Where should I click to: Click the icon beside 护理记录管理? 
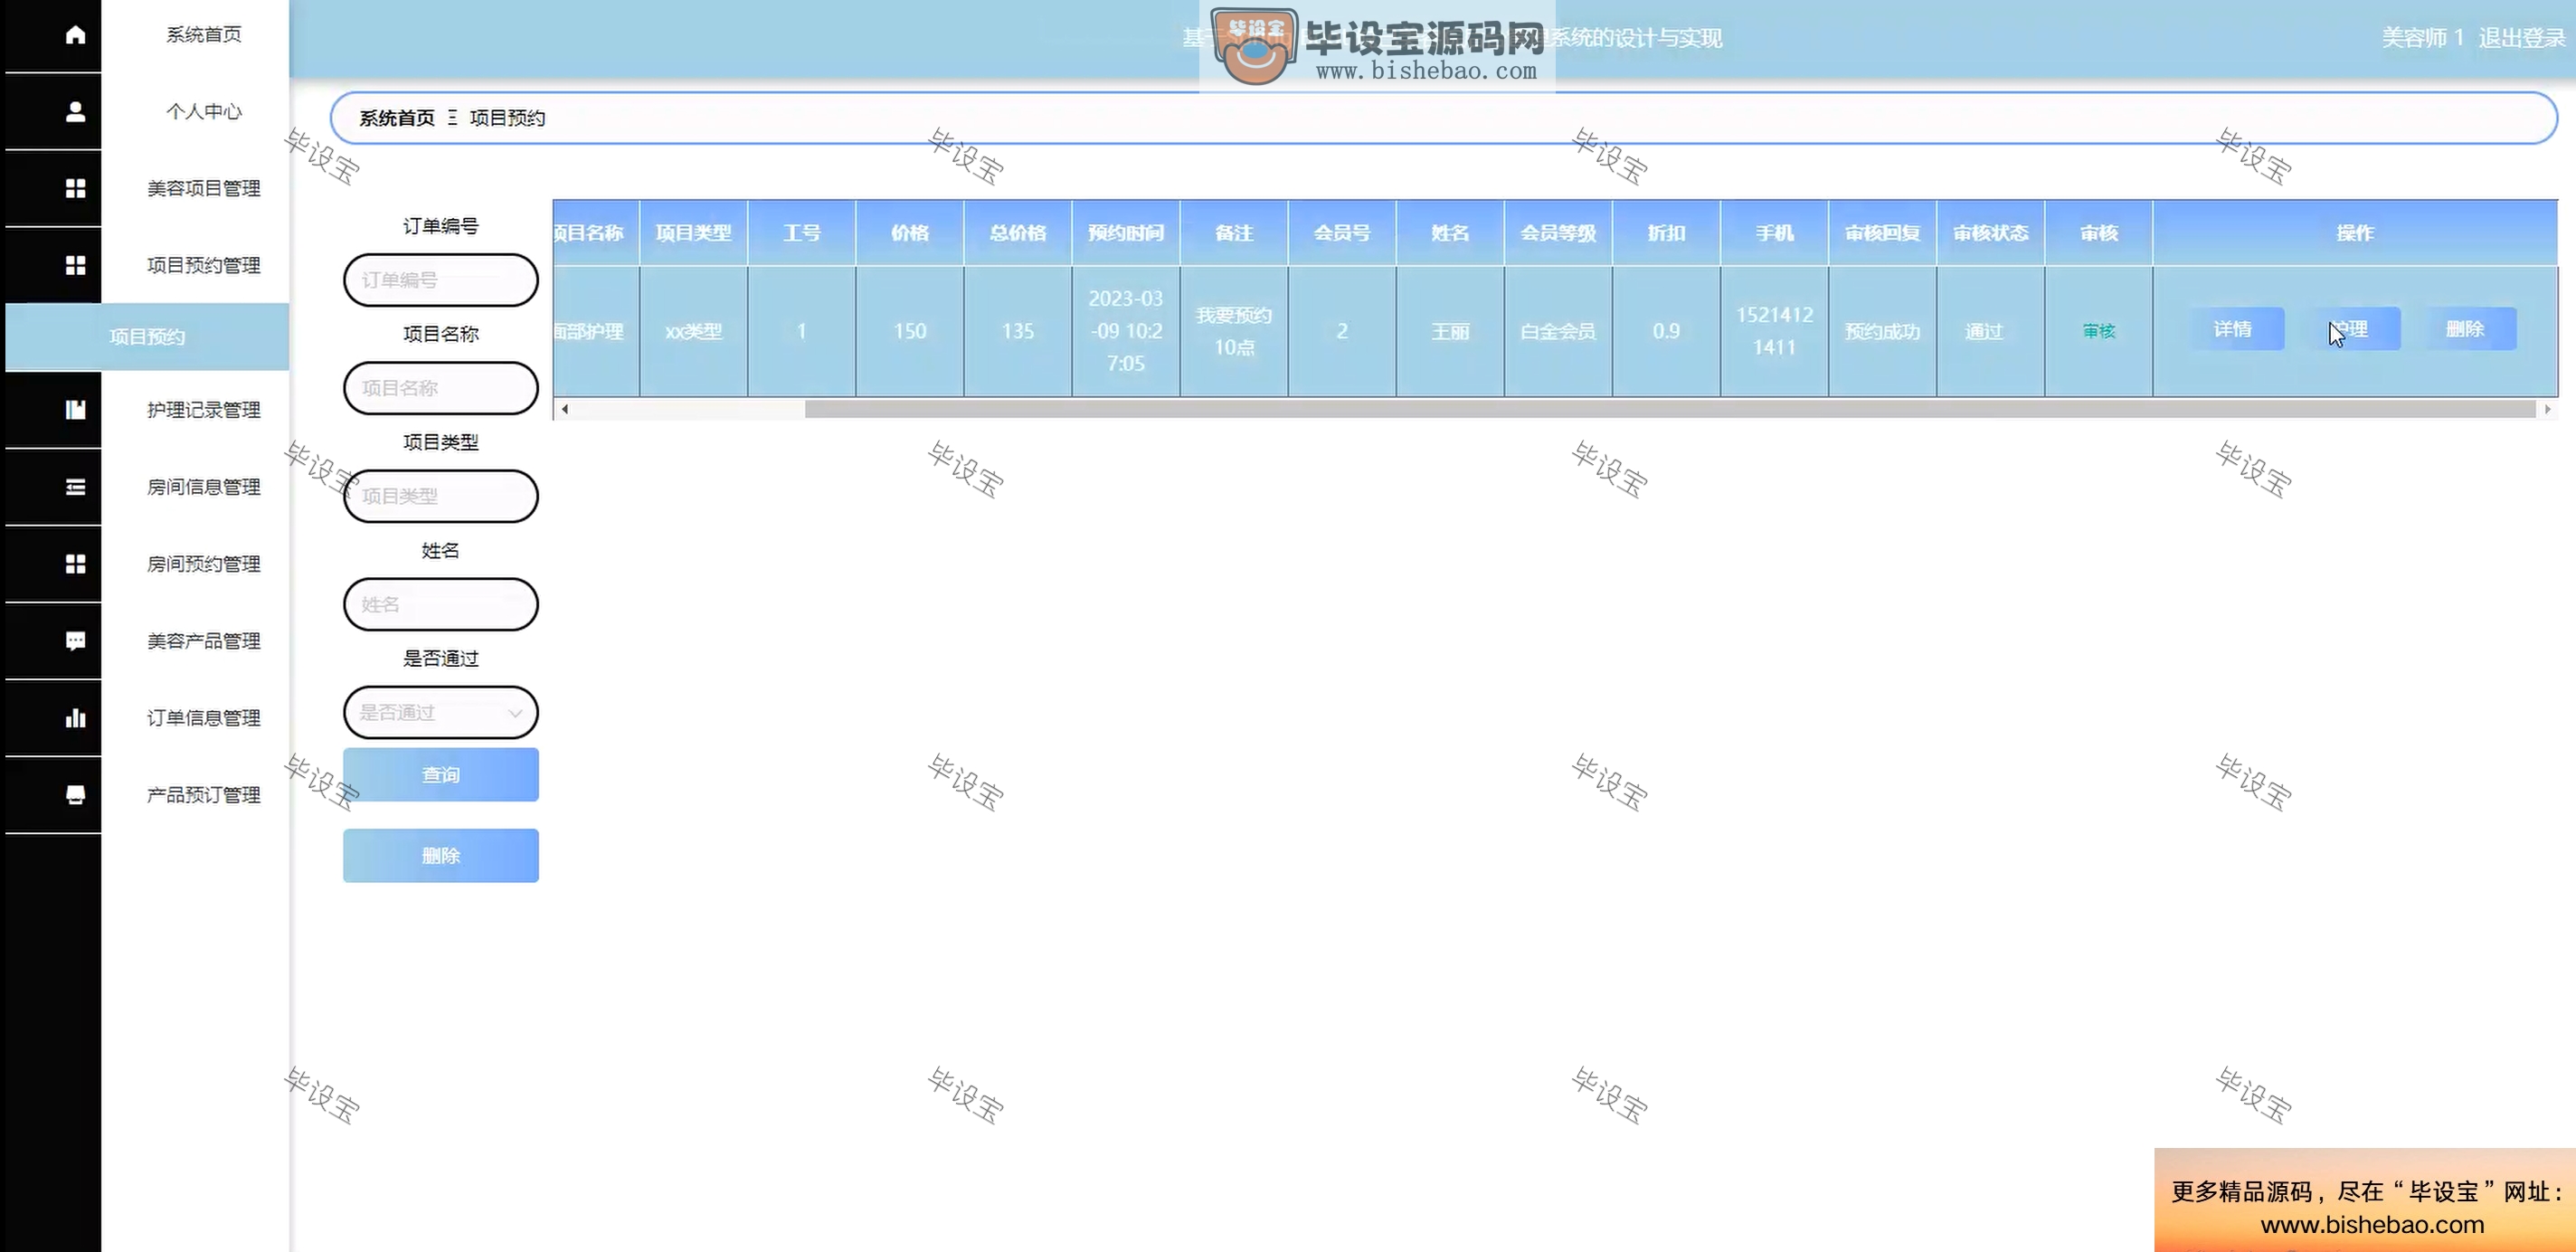(75, 410)
